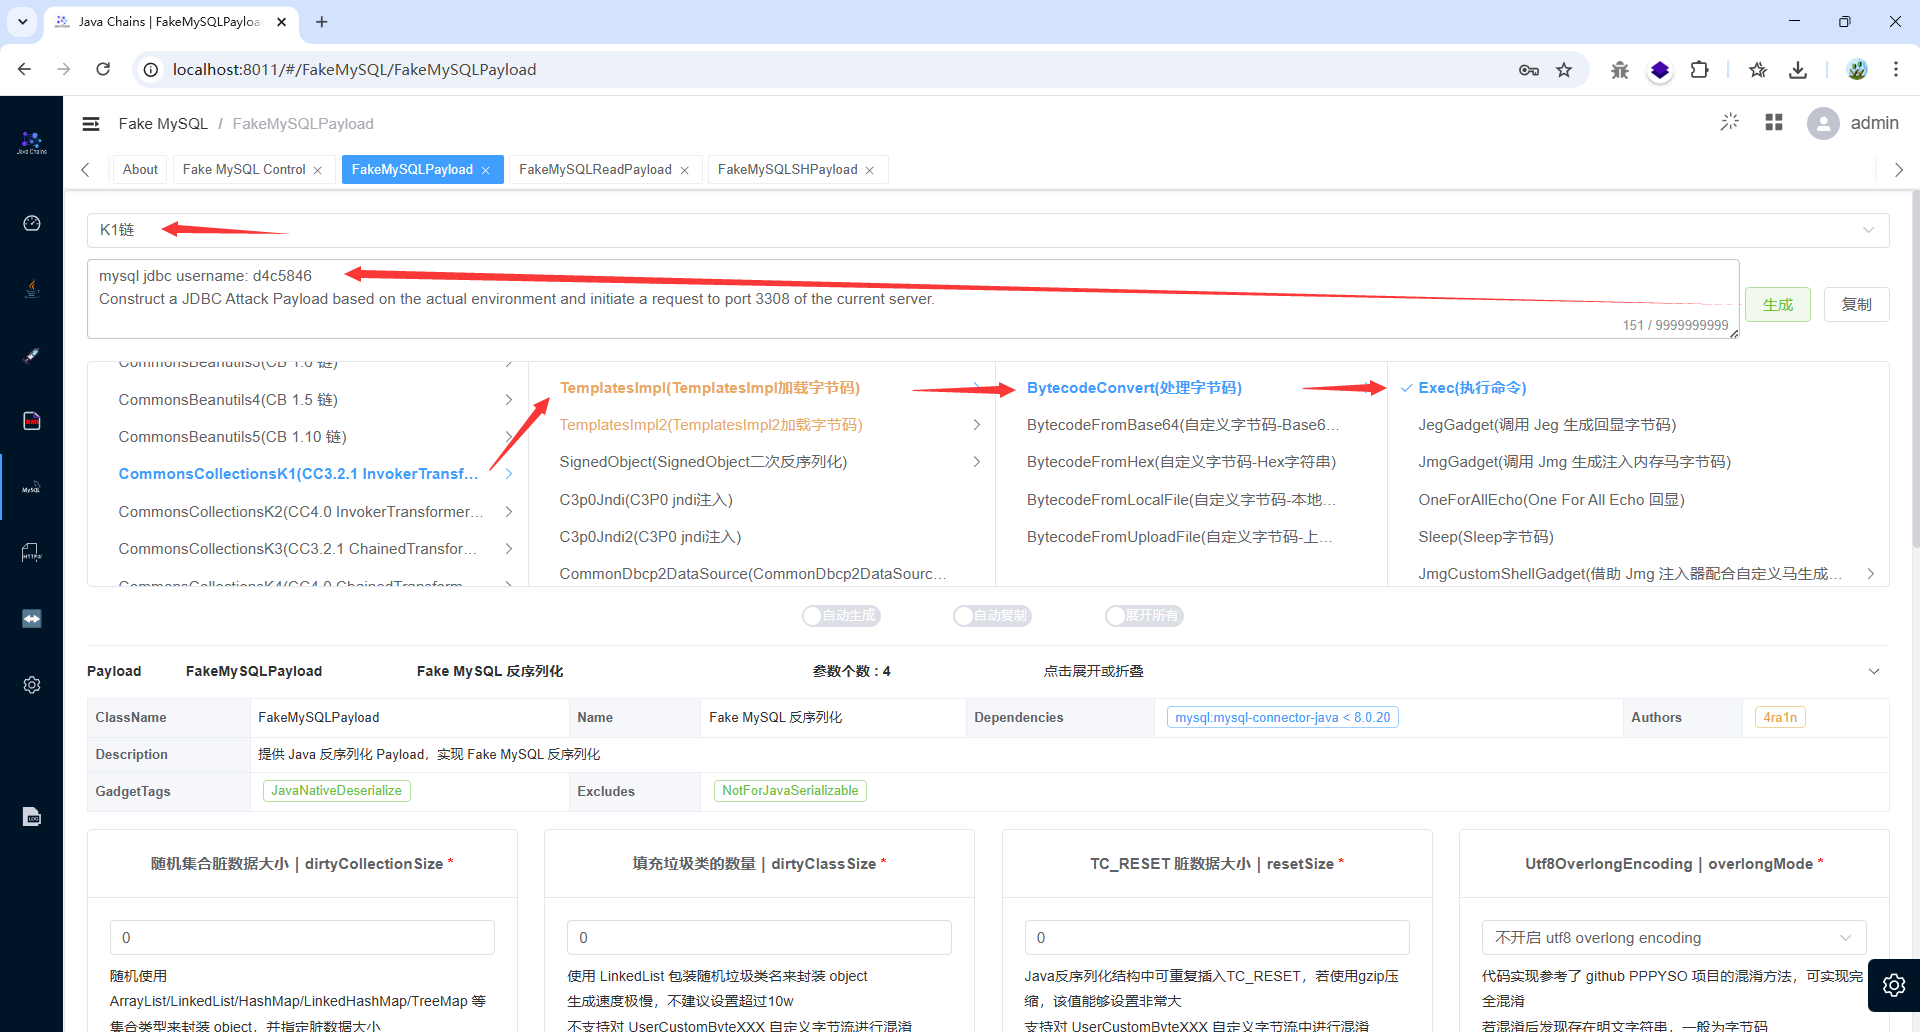Expand TemplatesImpl2 submenu chevron
Screen dimensions: 1920x1032
tap(977, 425)
